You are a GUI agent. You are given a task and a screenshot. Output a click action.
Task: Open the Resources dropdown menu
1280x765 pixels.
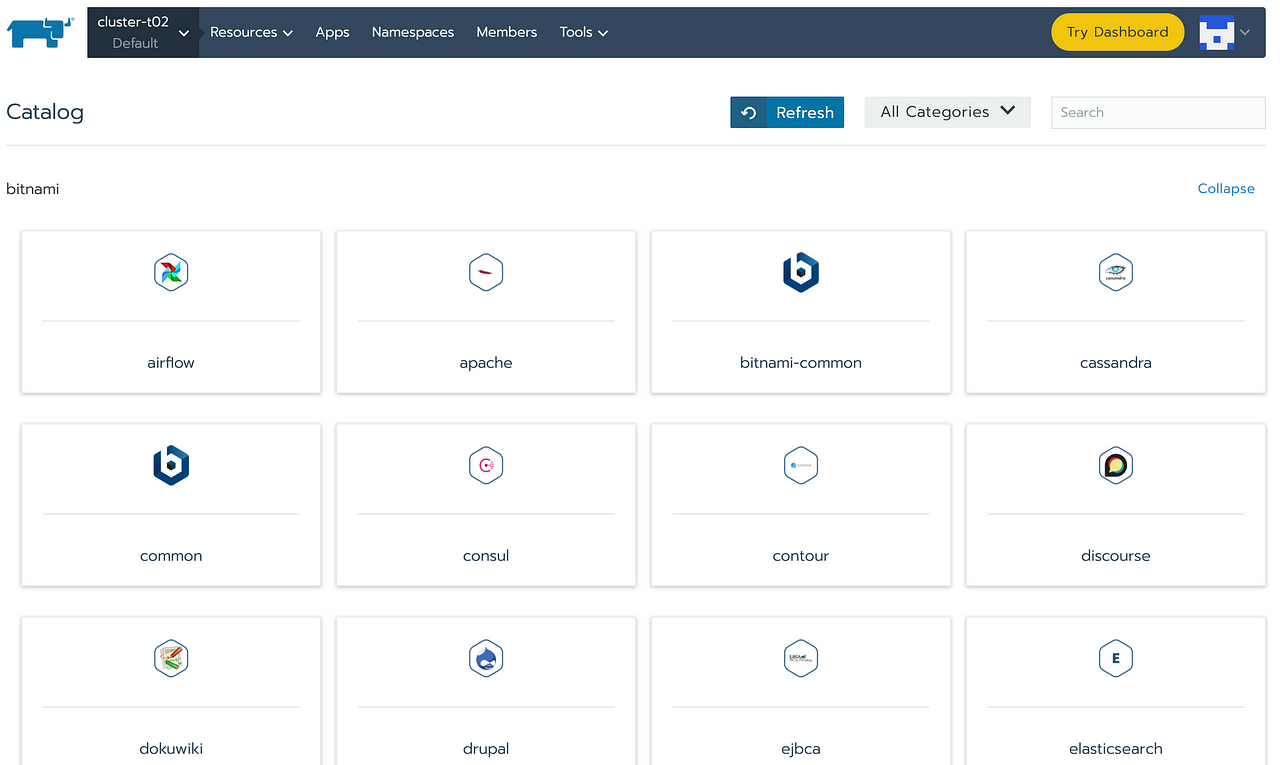pos(251,32)
